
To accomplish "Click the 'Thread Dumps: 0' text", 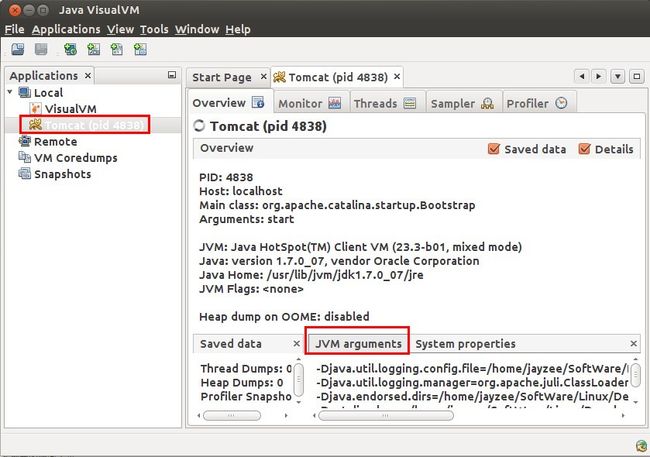I will [x=246, y=368].
